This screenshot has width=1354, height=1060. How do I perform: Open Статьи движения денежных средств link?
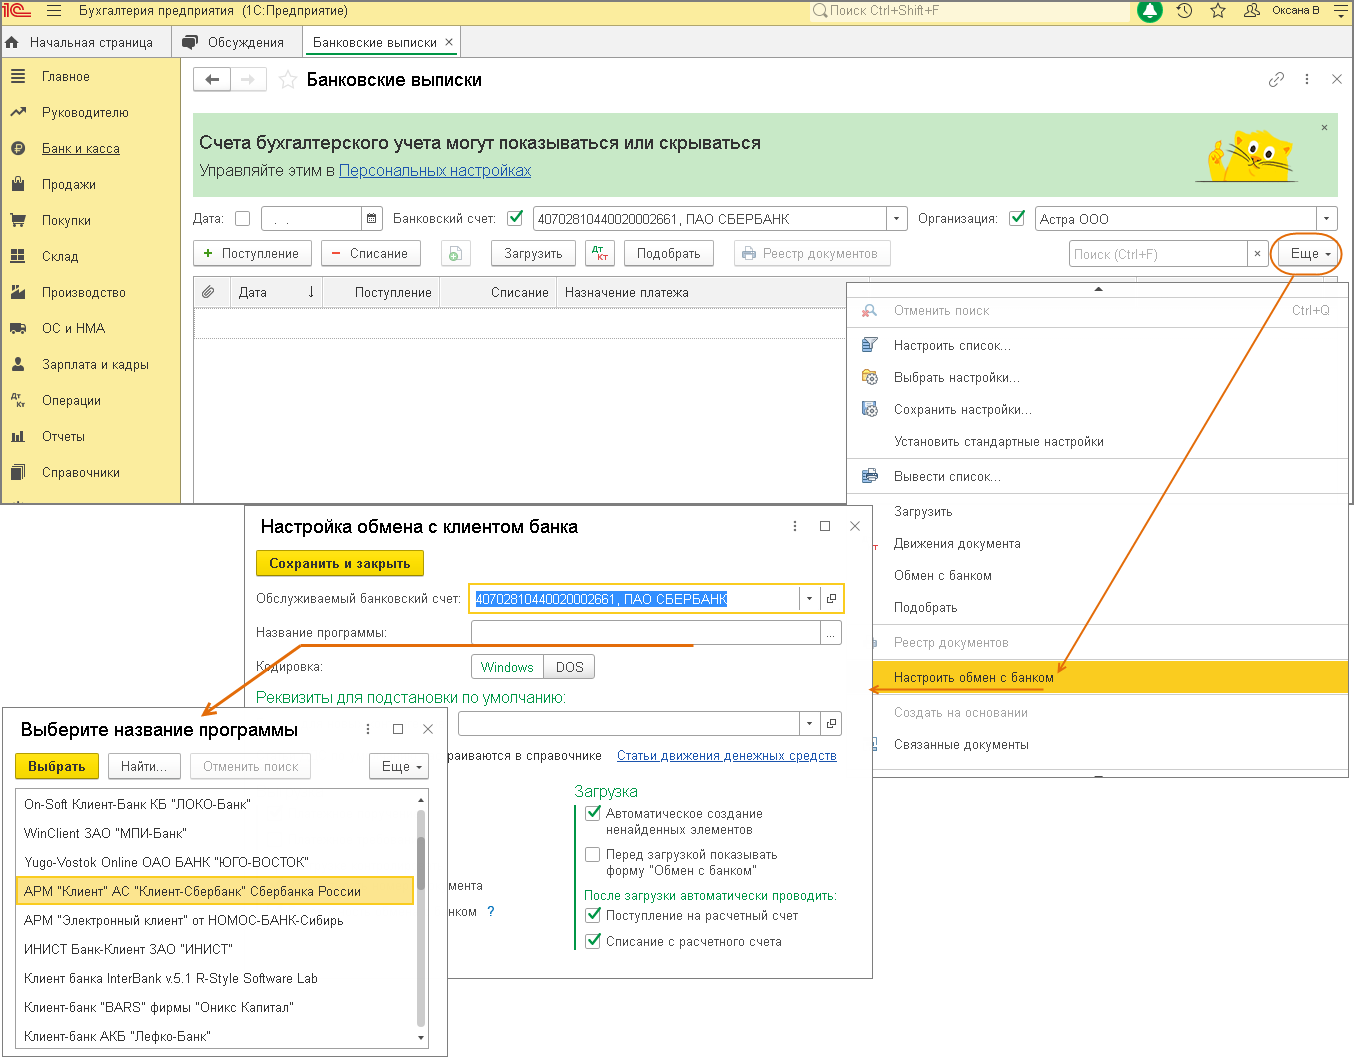point(727,755)
